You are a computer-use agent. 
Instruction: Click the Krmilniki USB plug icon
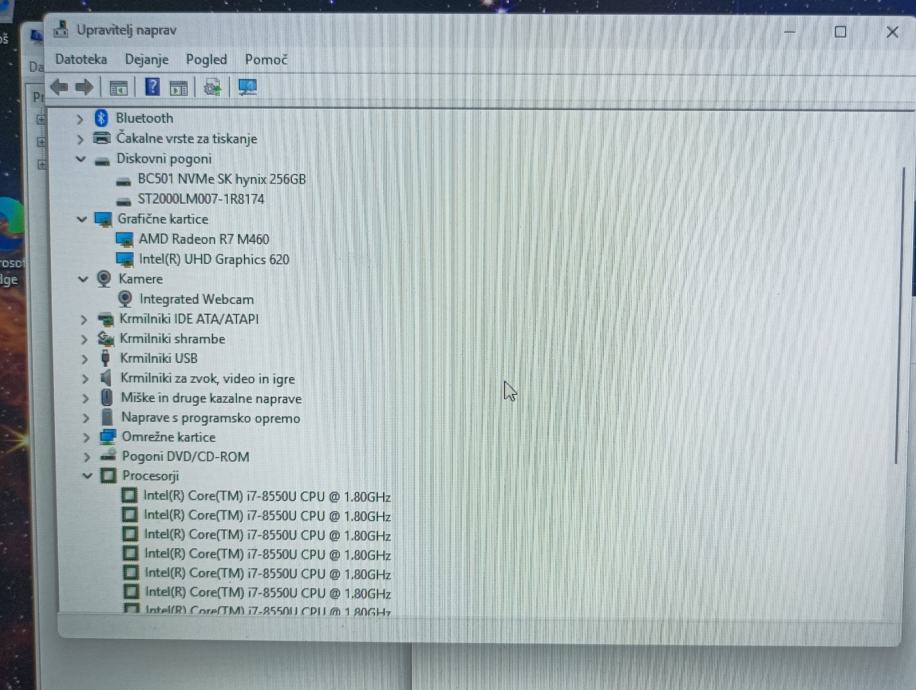[x=106, y=358]
